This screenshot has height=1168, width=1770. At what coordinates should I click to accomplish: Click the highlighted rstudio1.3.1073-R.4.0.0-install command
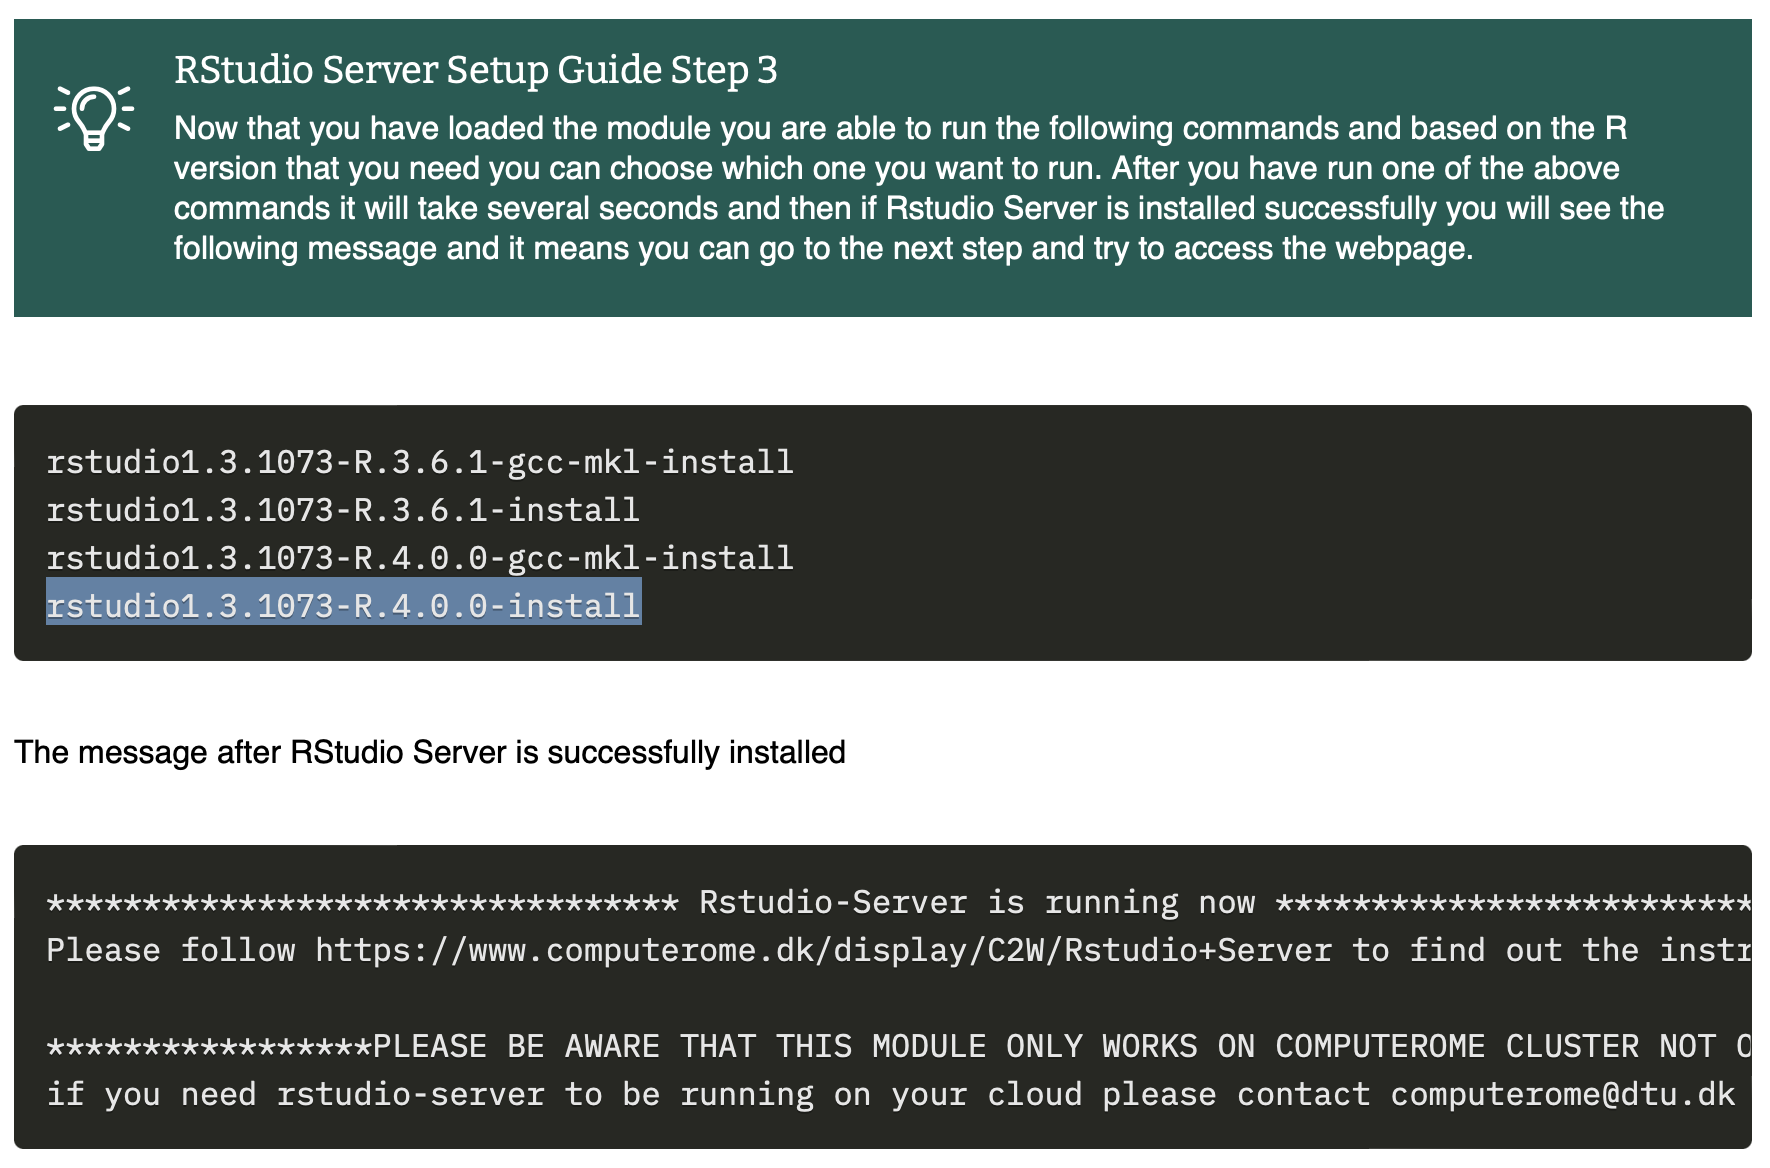(x=343, y=605)
